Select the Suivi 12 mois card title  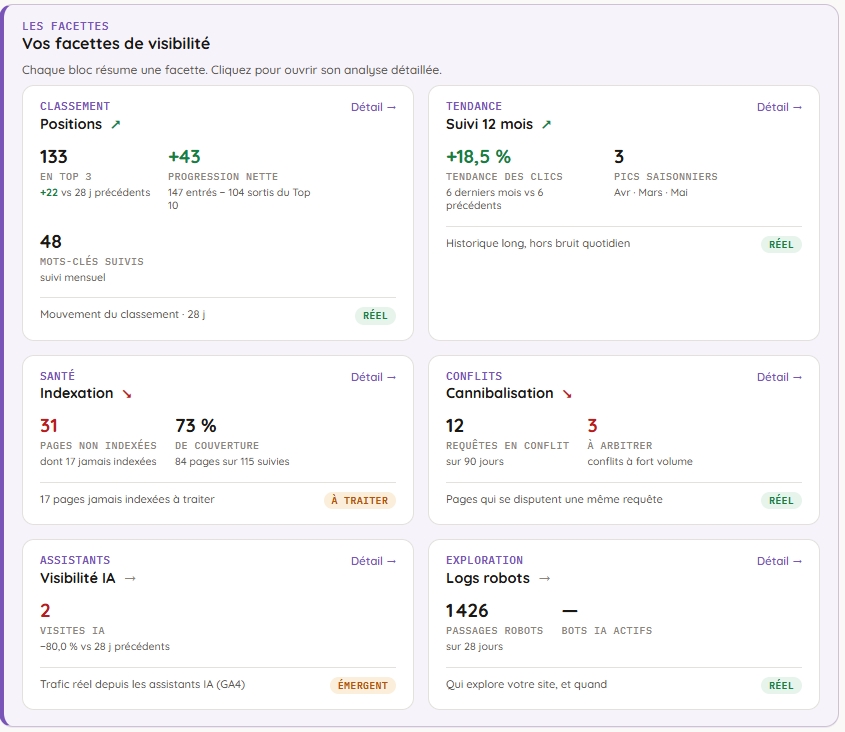pos(489,125)
